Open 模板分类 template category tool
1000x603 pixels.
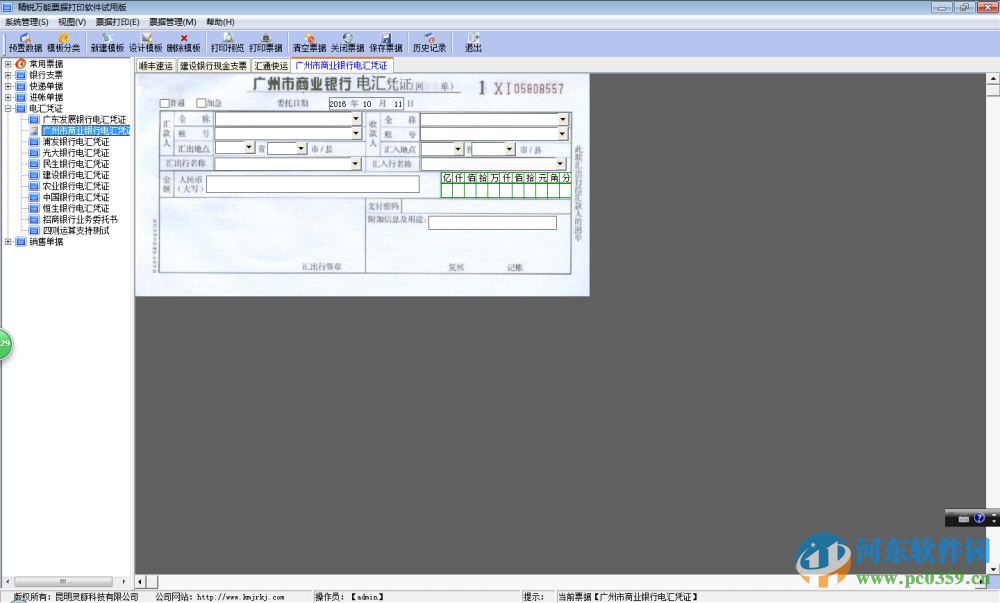(x=64, y=43)
